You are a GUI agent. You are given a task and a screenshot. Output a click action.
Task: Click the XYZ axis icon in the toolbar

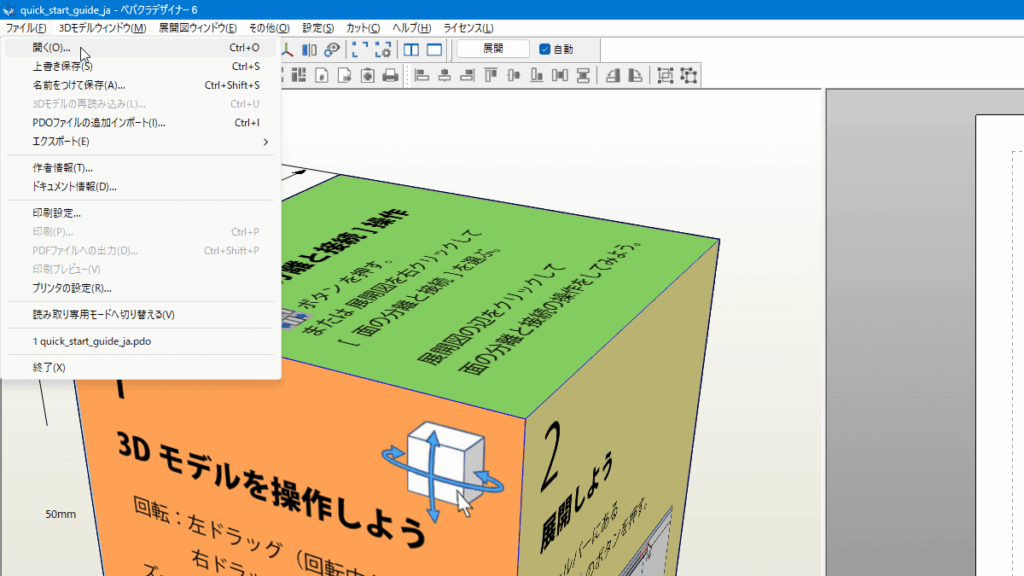[288, 49]
